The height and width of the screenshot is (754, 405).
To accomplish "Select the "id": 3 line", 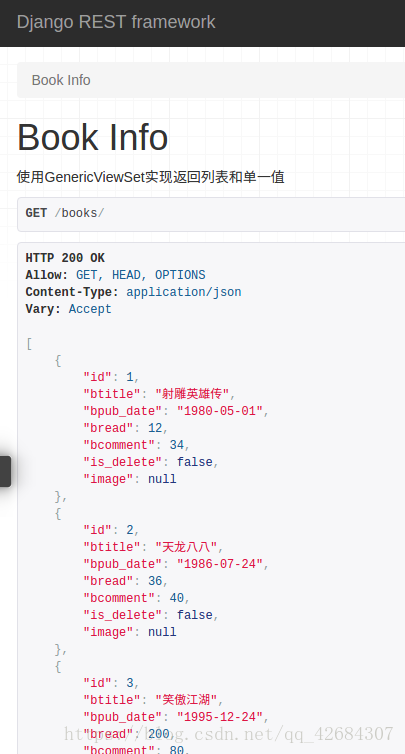I will (111, 683).
